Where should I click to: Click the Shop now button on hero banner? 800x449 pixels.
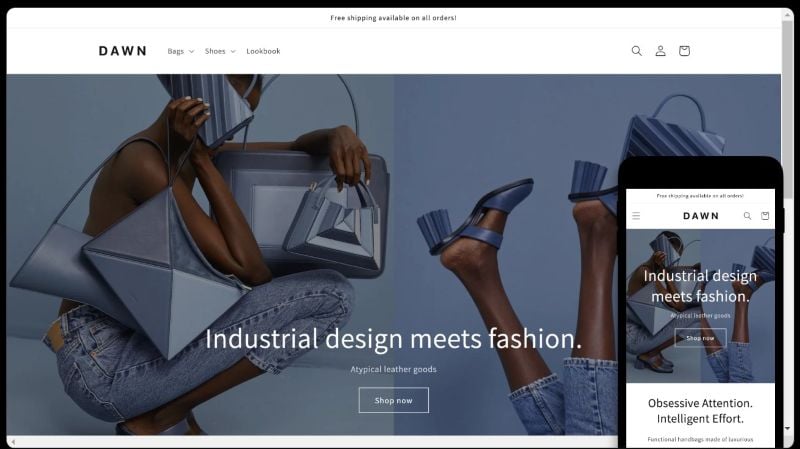point(393,400)
